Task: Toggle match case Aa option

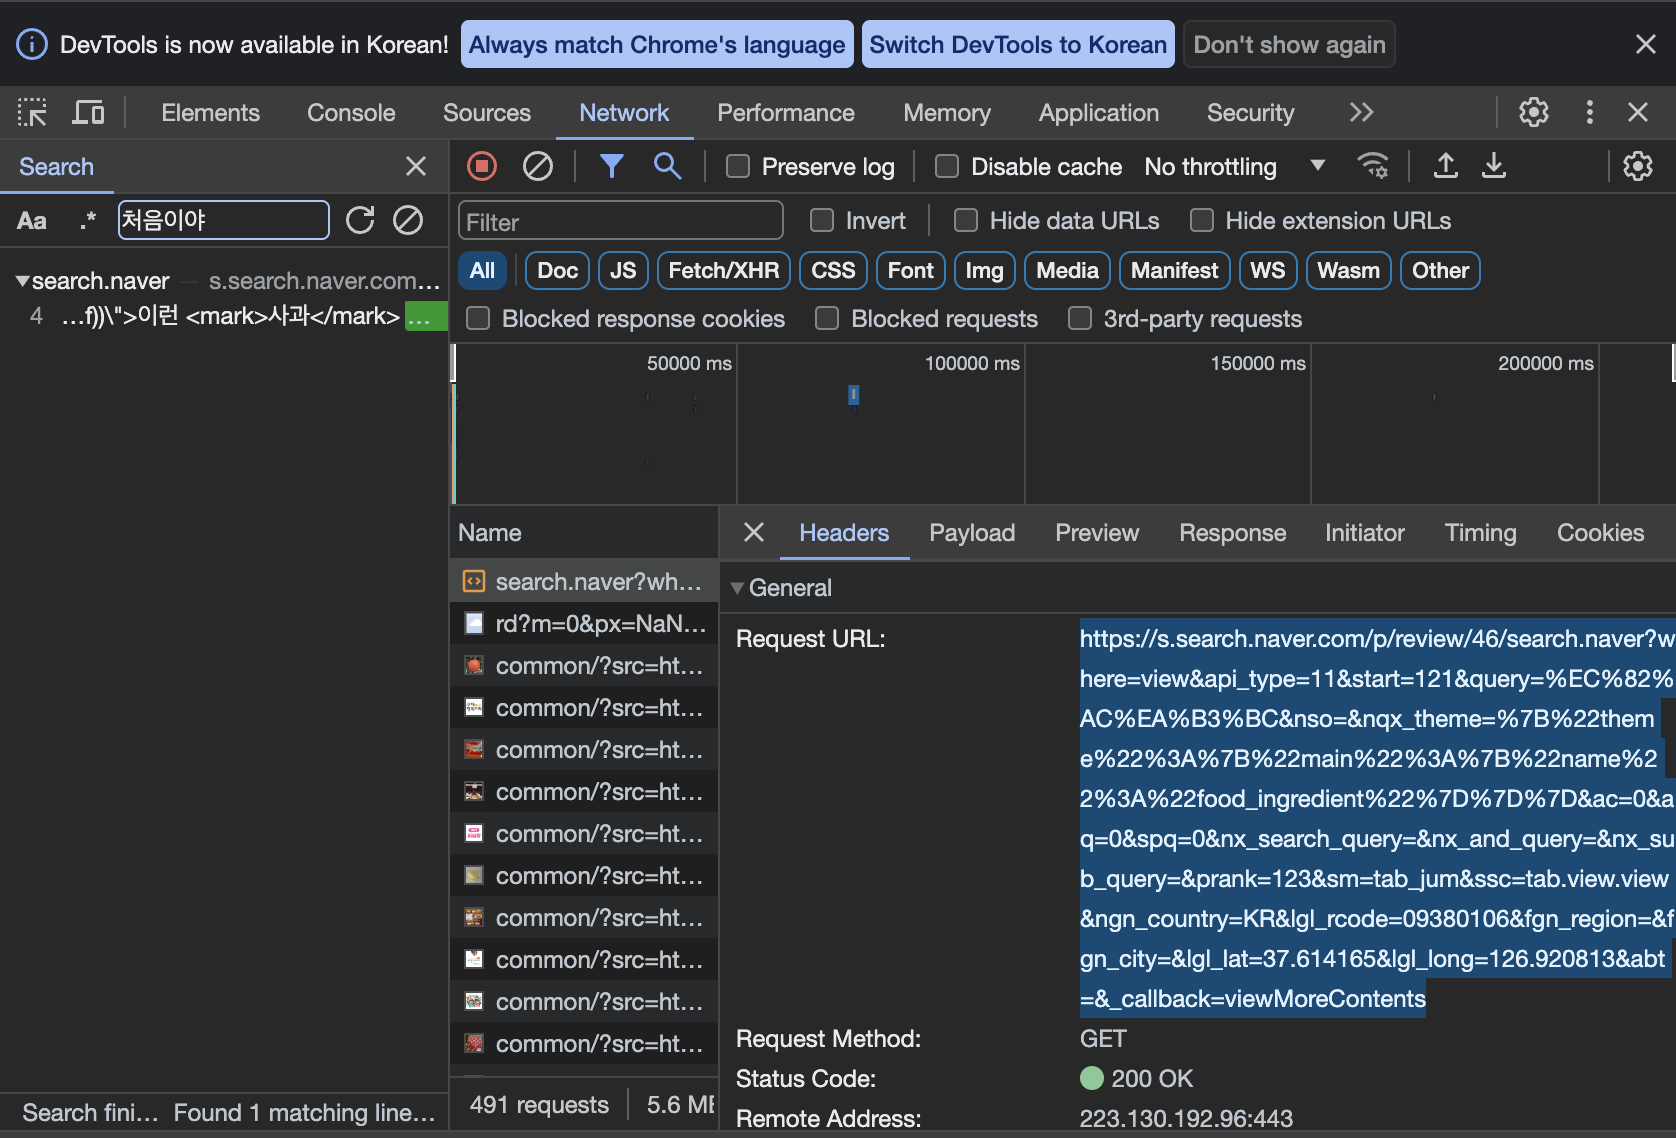Action: pyautogui.click(x=32, y=221)
